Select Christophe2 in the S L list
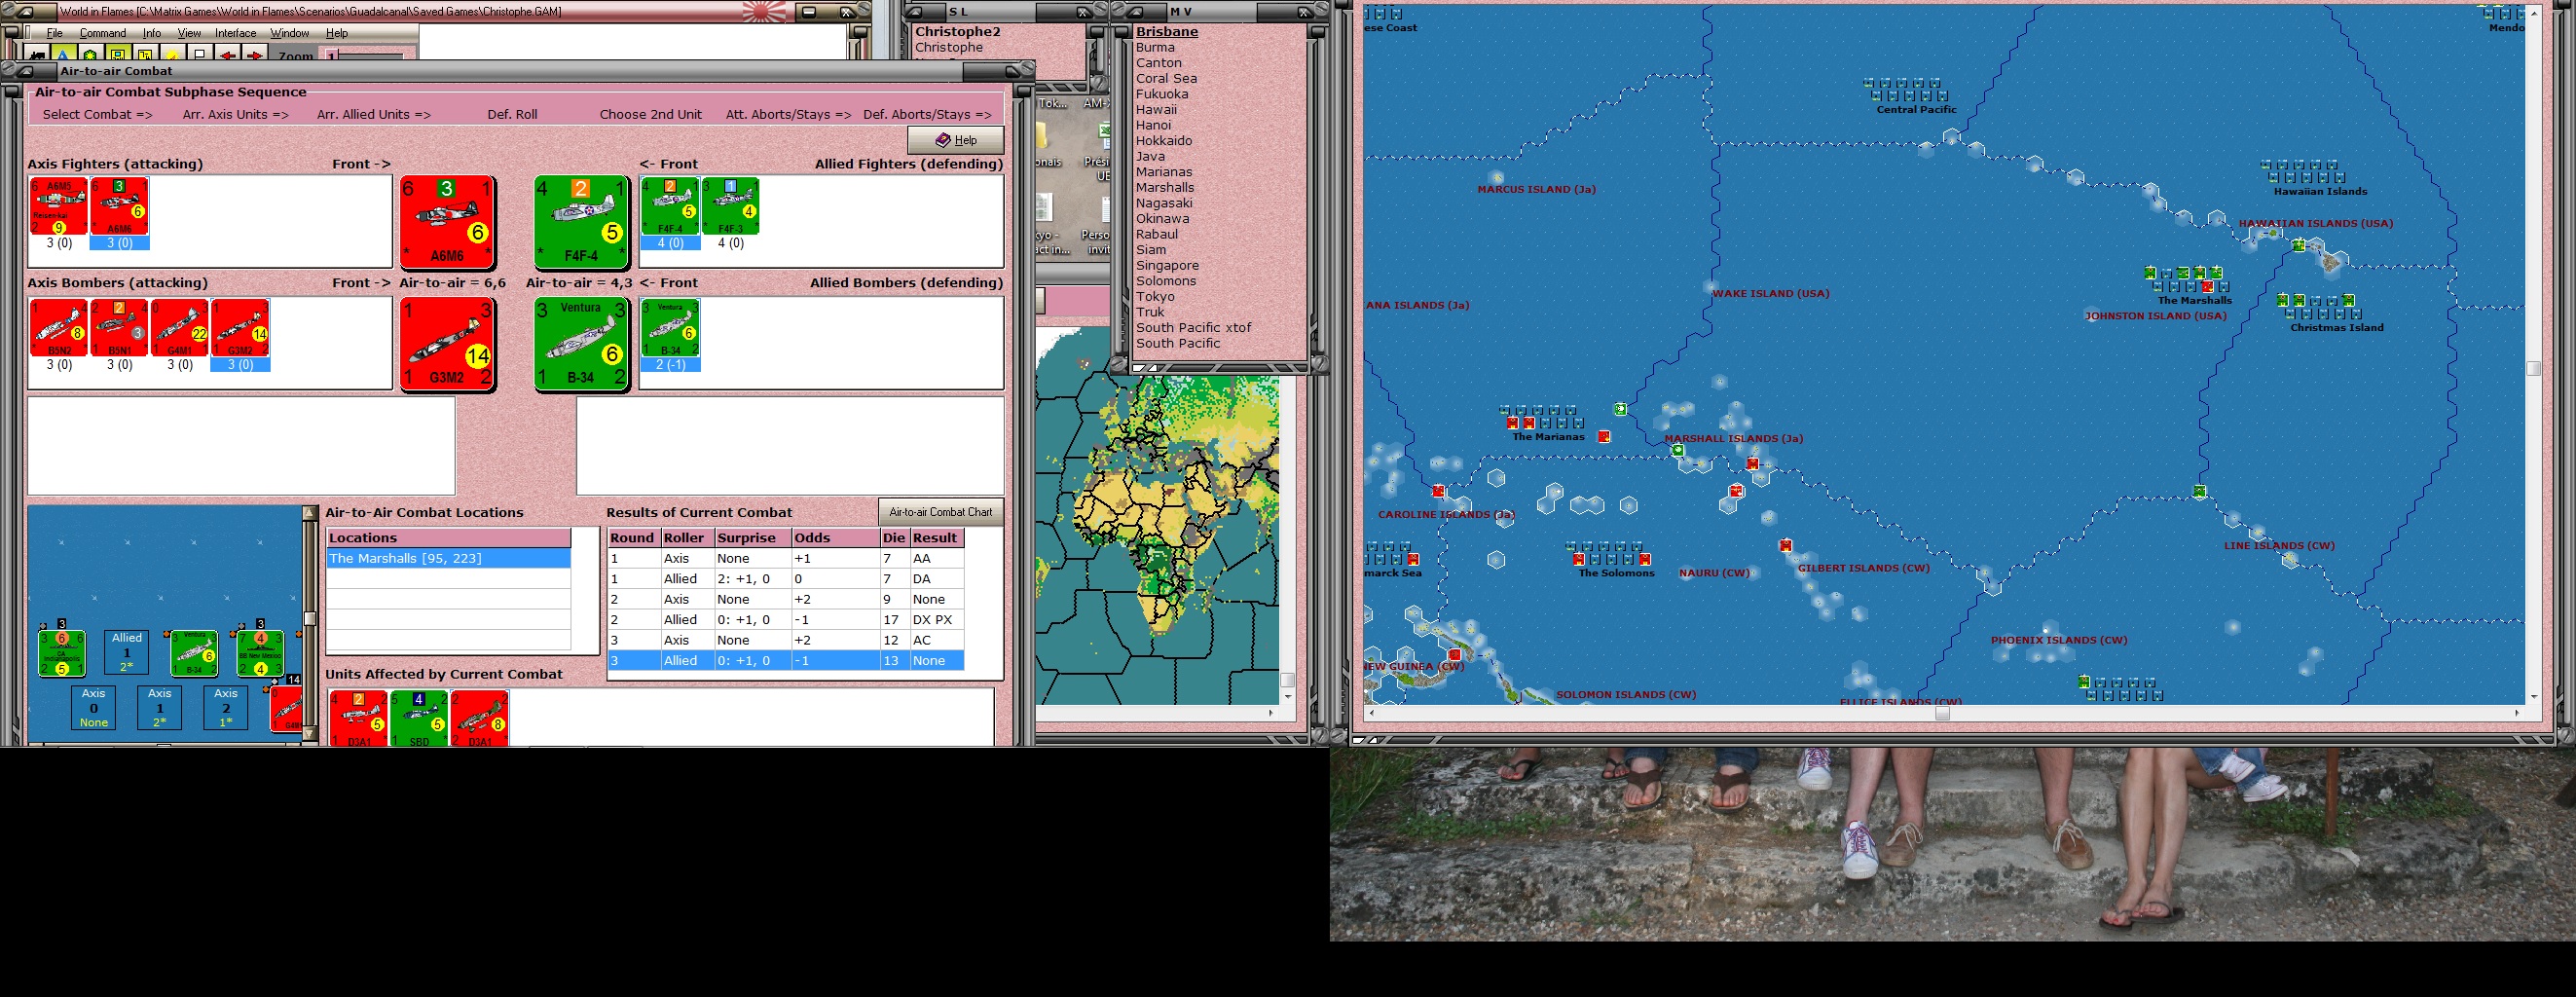This screenshot has width=2576, height=997. tap(958, 32)
